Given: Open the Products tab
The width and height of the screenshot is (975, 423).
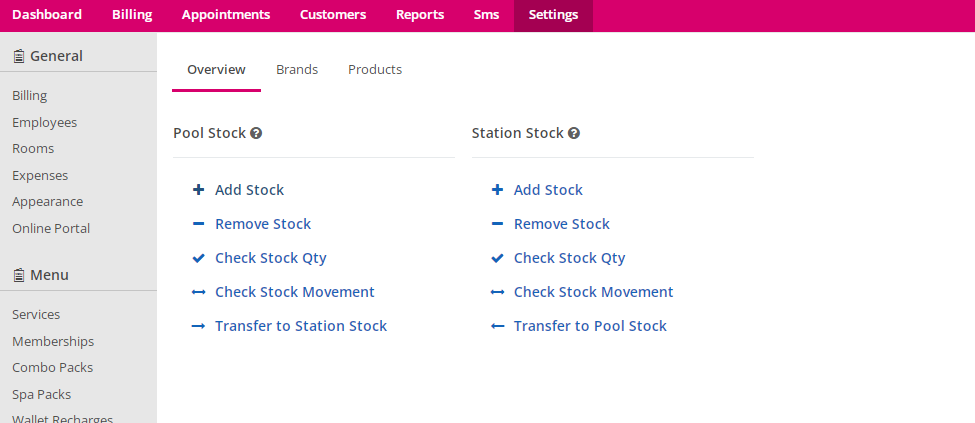Looking at the screenshot, I should (x=375, y=70).
